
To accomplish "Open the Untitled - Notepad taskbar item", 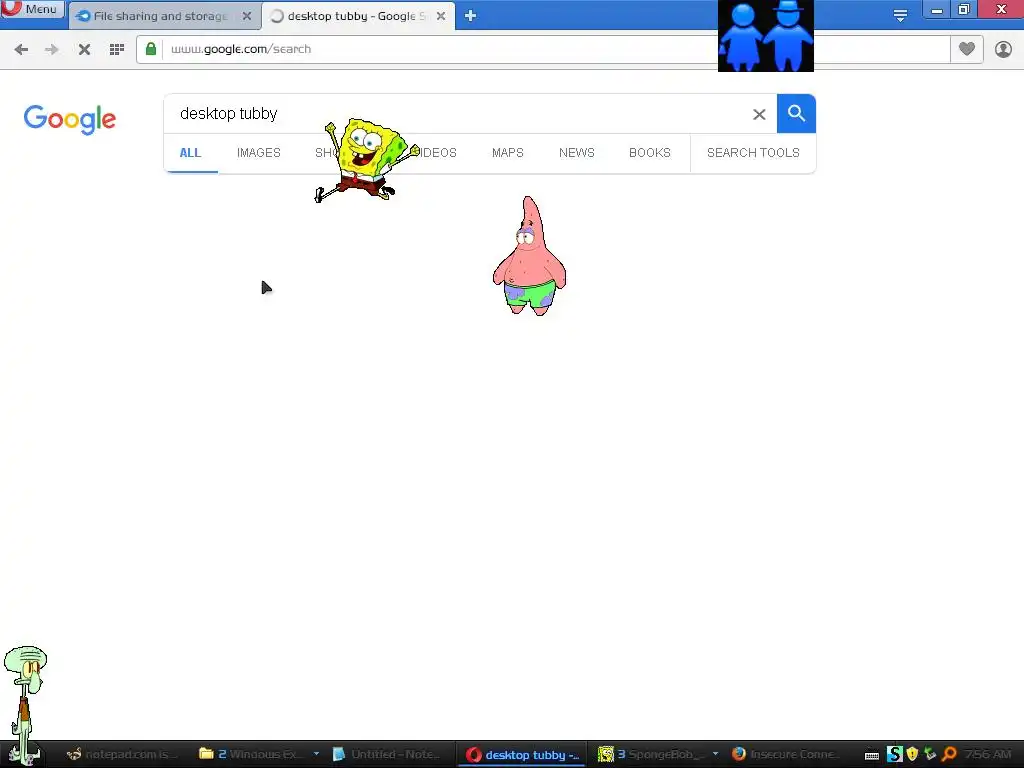I will pyautogui.click(x=389, y=754).
